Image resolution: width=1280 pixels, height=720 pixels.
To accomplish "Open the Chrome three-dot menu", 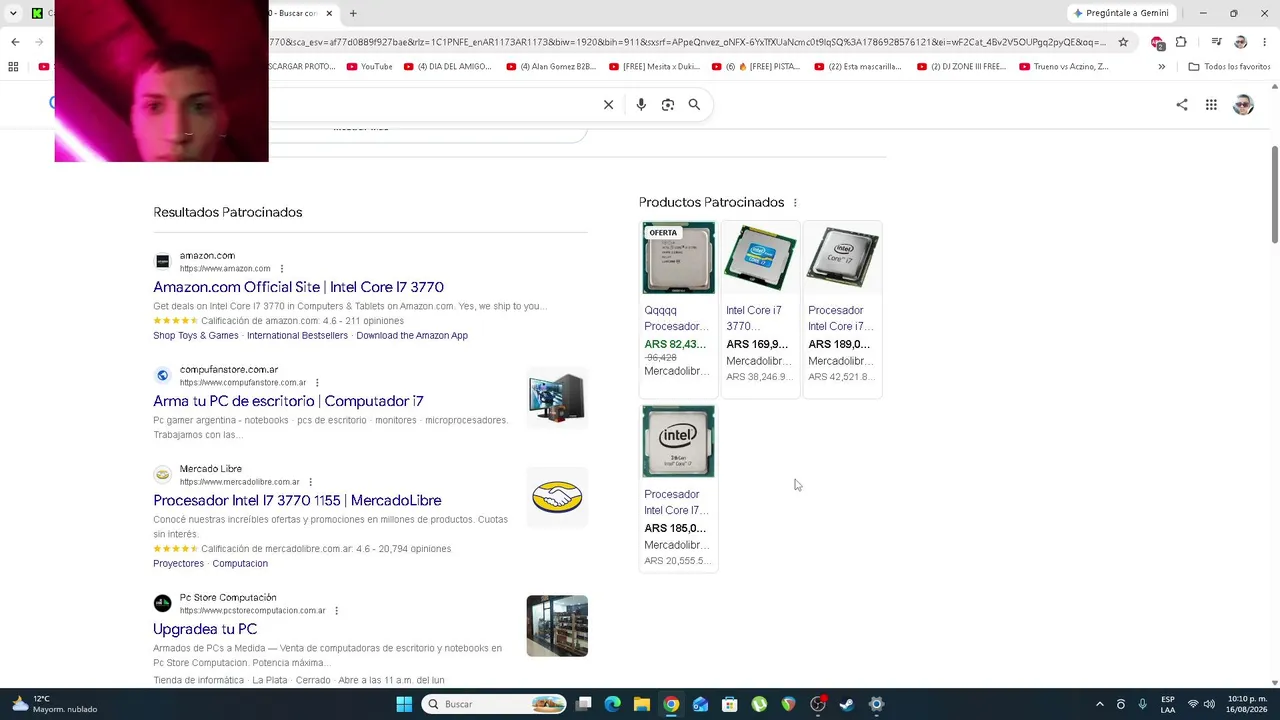I will click(x=1265, y=42).
